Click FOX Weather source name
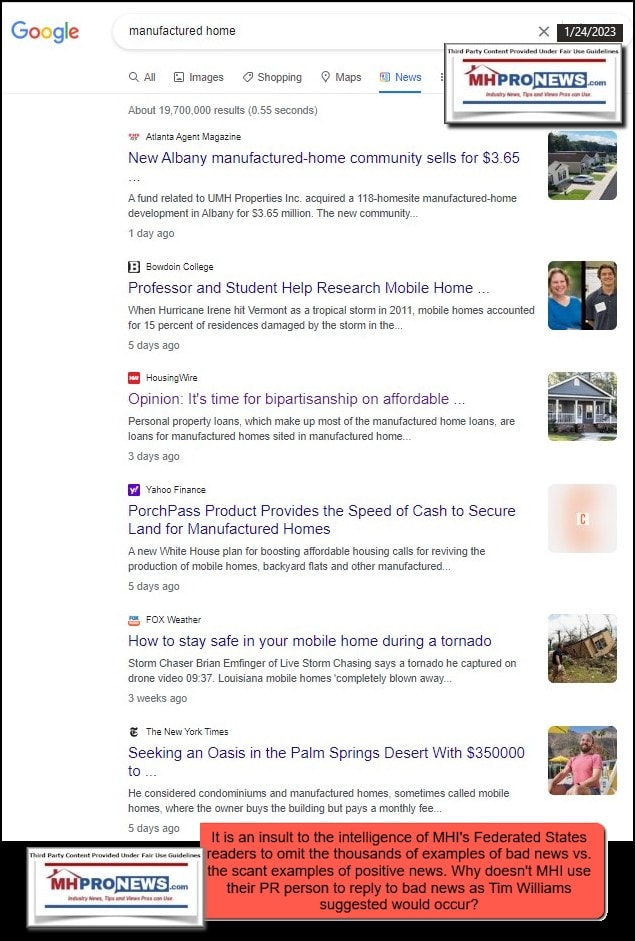Image resolution: width=635 pixels, height=941 pixels. [x=173, y=620]
